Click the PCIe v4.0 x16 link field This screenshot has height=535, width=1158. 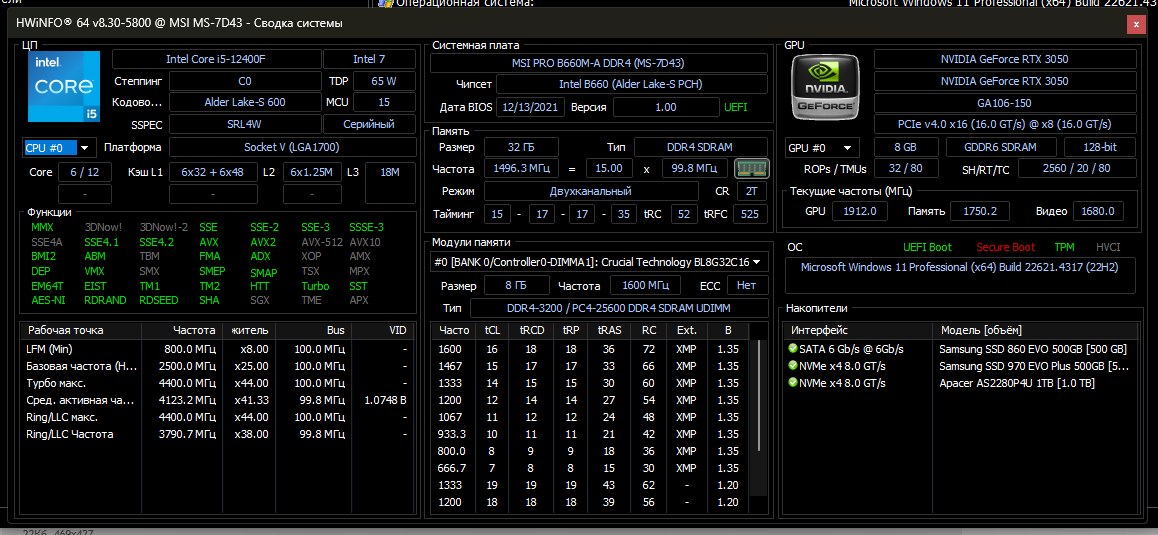pos(1004,124)
